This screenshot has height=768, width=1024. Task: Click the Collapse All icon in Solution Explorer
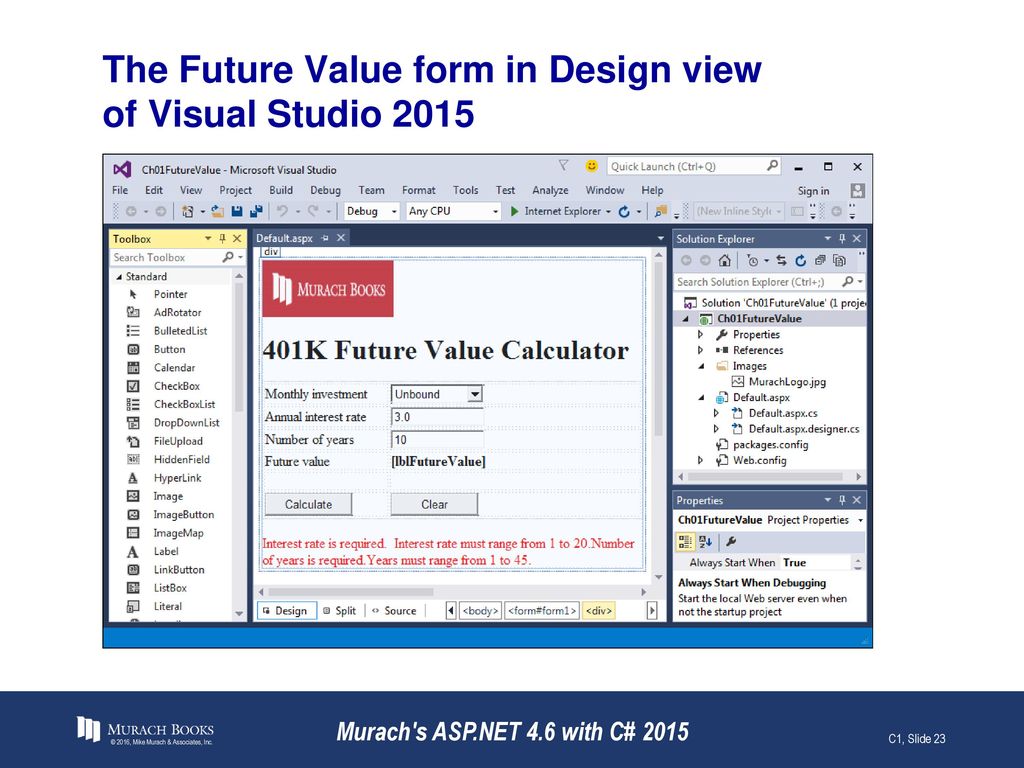click(x=820, y=261)
